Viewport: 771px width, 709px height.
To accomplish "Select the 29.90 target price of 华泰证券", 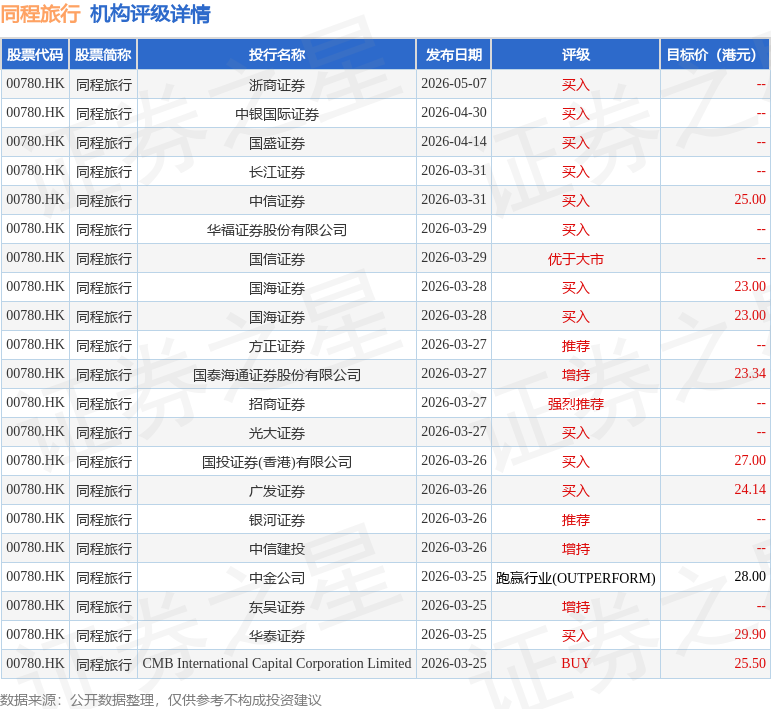I will coord(750,634).
